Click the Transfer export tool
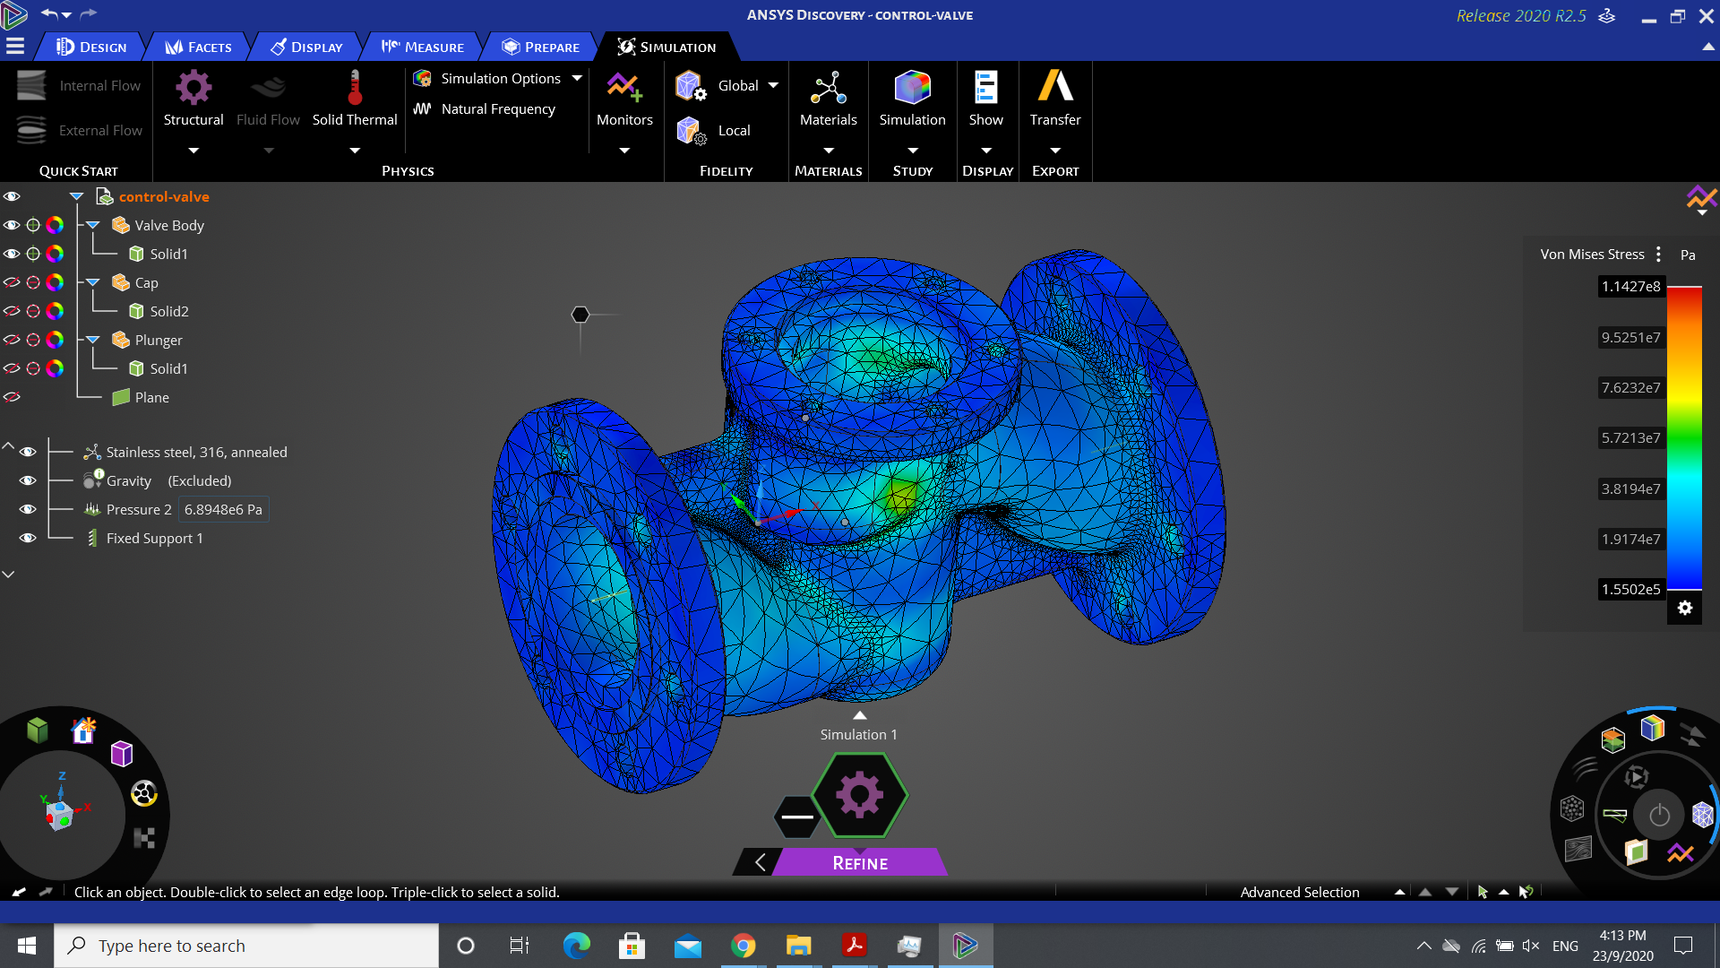The image size is (1720, 968). (x=1055, y=98)
